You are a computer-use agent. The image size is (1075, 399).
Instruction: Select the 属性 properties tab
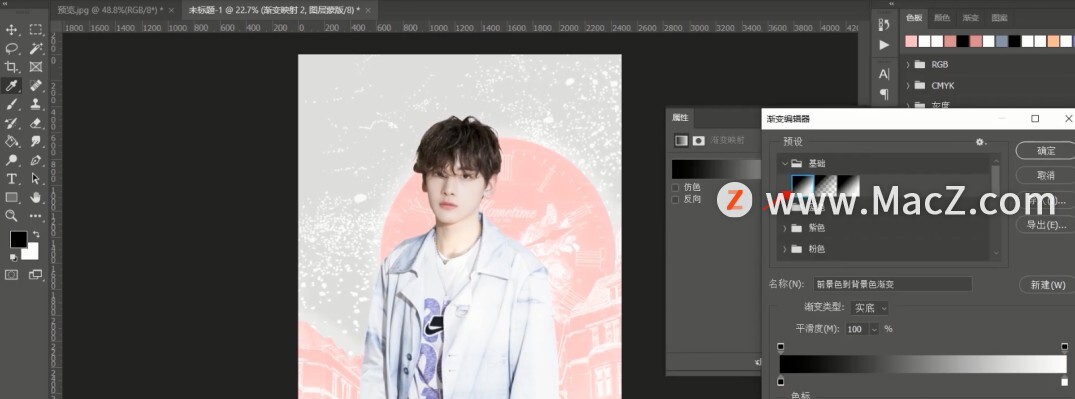point(680,117)
